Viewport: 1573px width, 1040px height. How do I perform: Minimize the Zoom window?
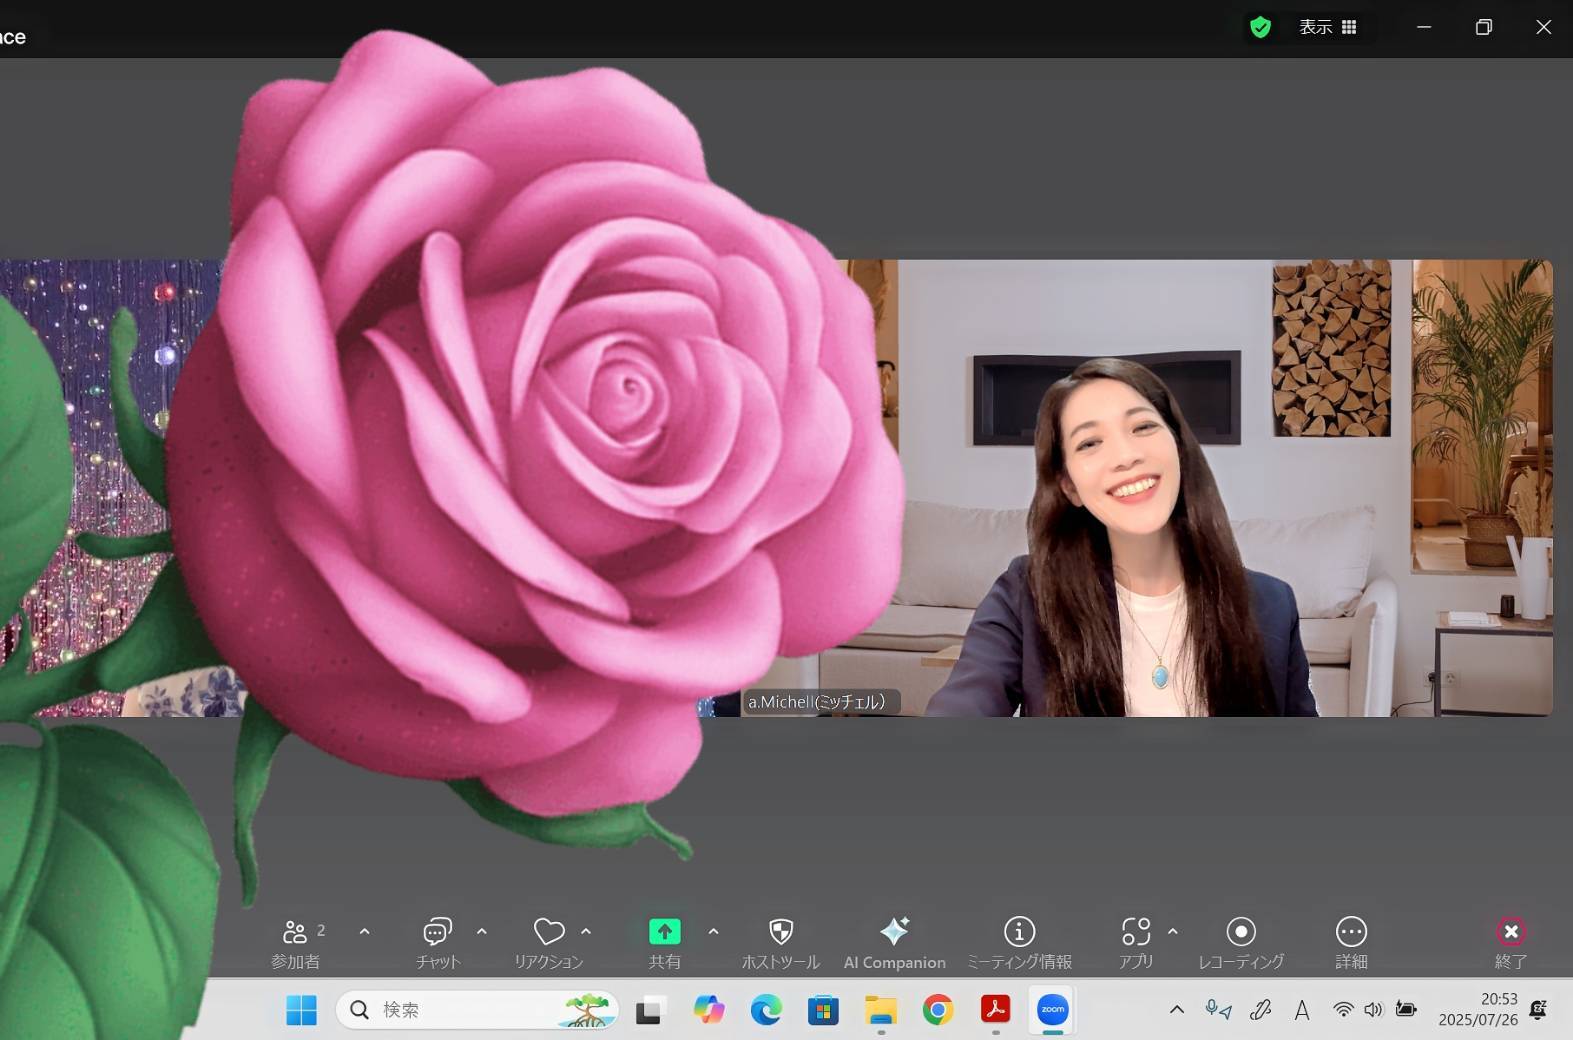(x=1424, y=27)
